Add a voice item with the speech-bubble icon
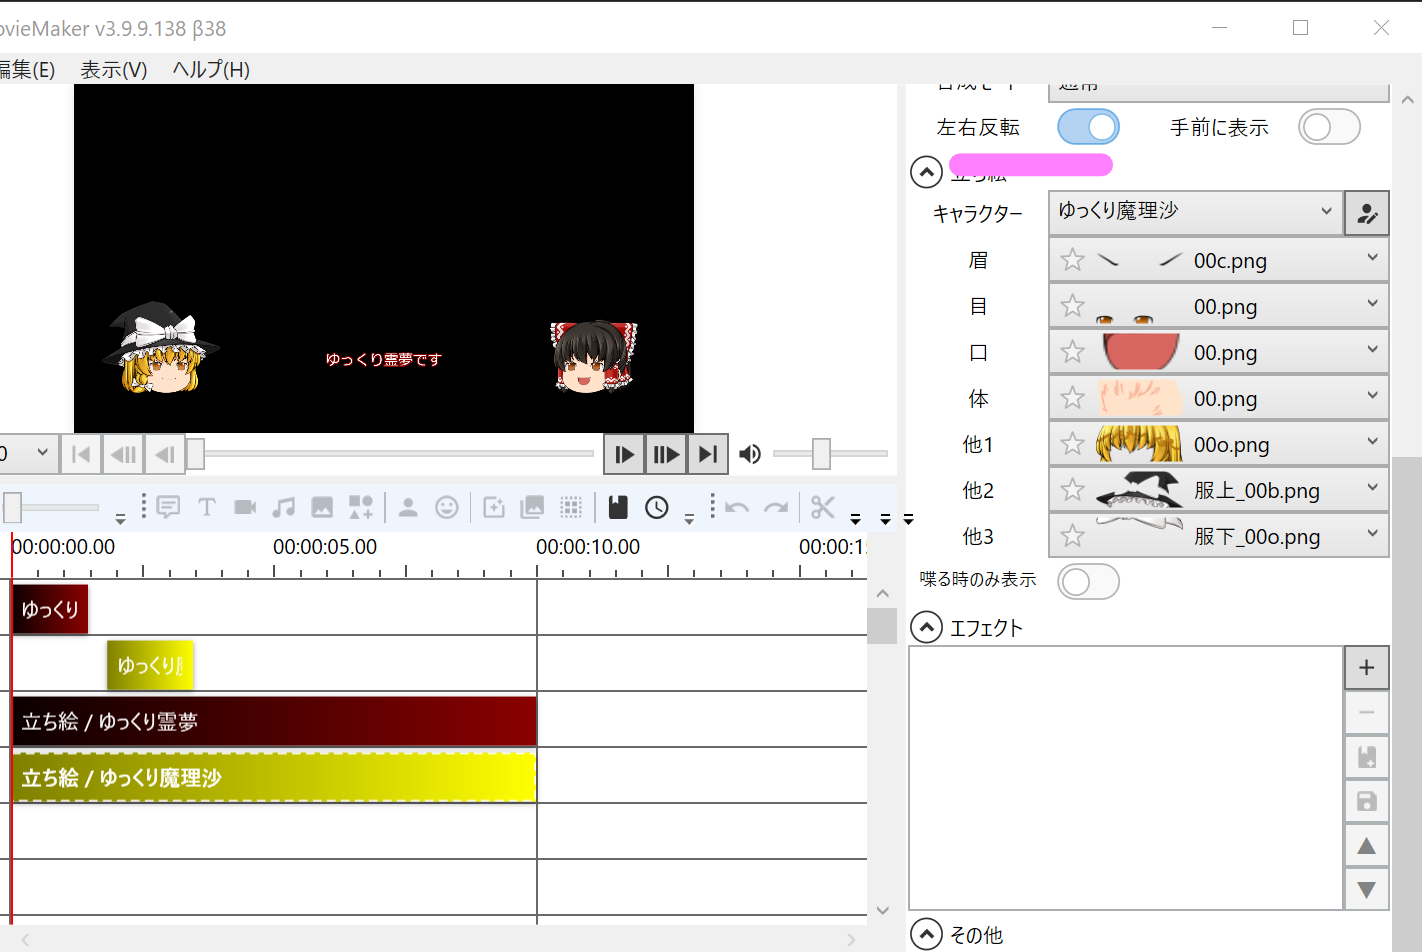 coord(168,508)
